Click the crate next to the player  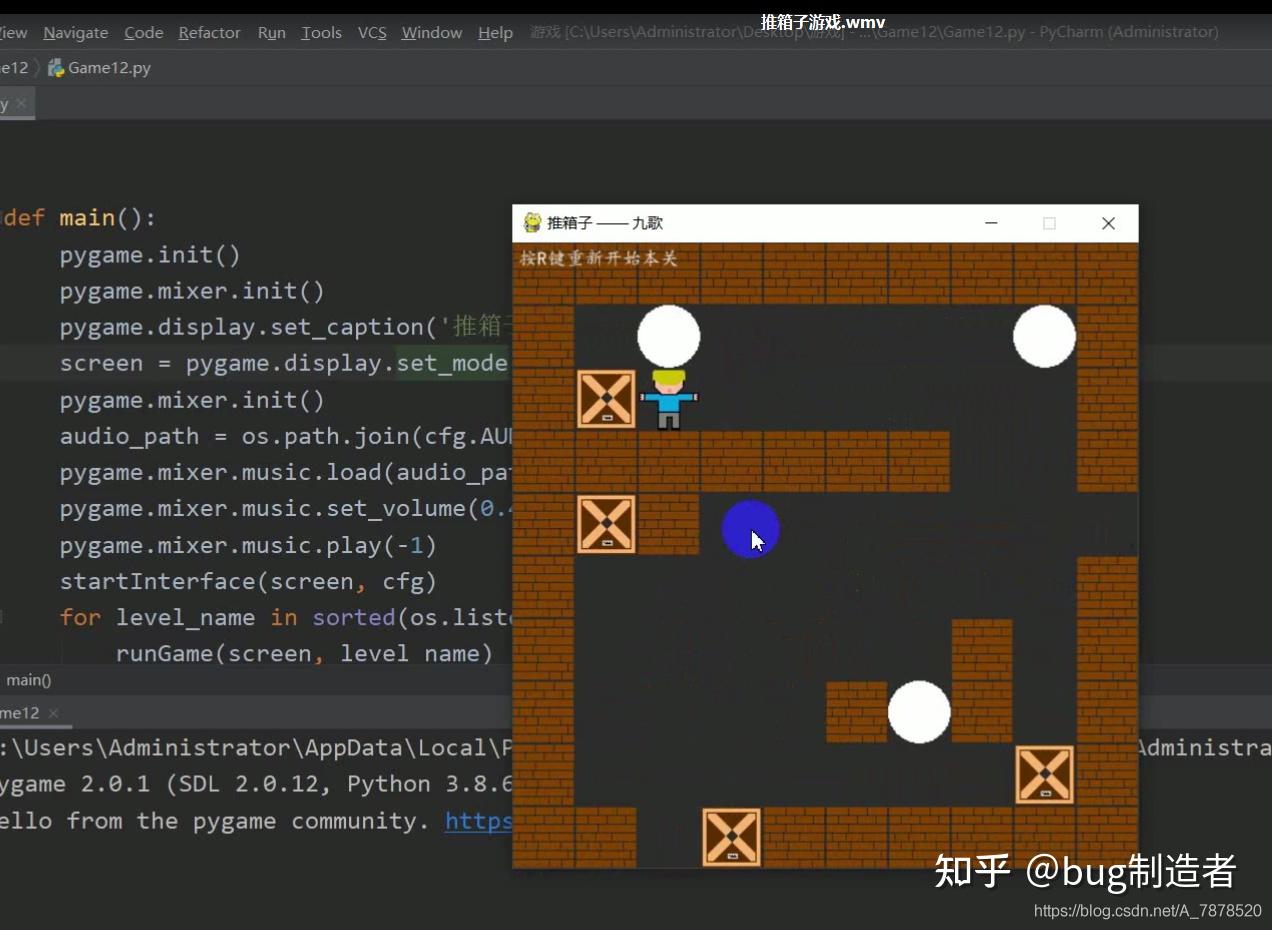(606, 397)
